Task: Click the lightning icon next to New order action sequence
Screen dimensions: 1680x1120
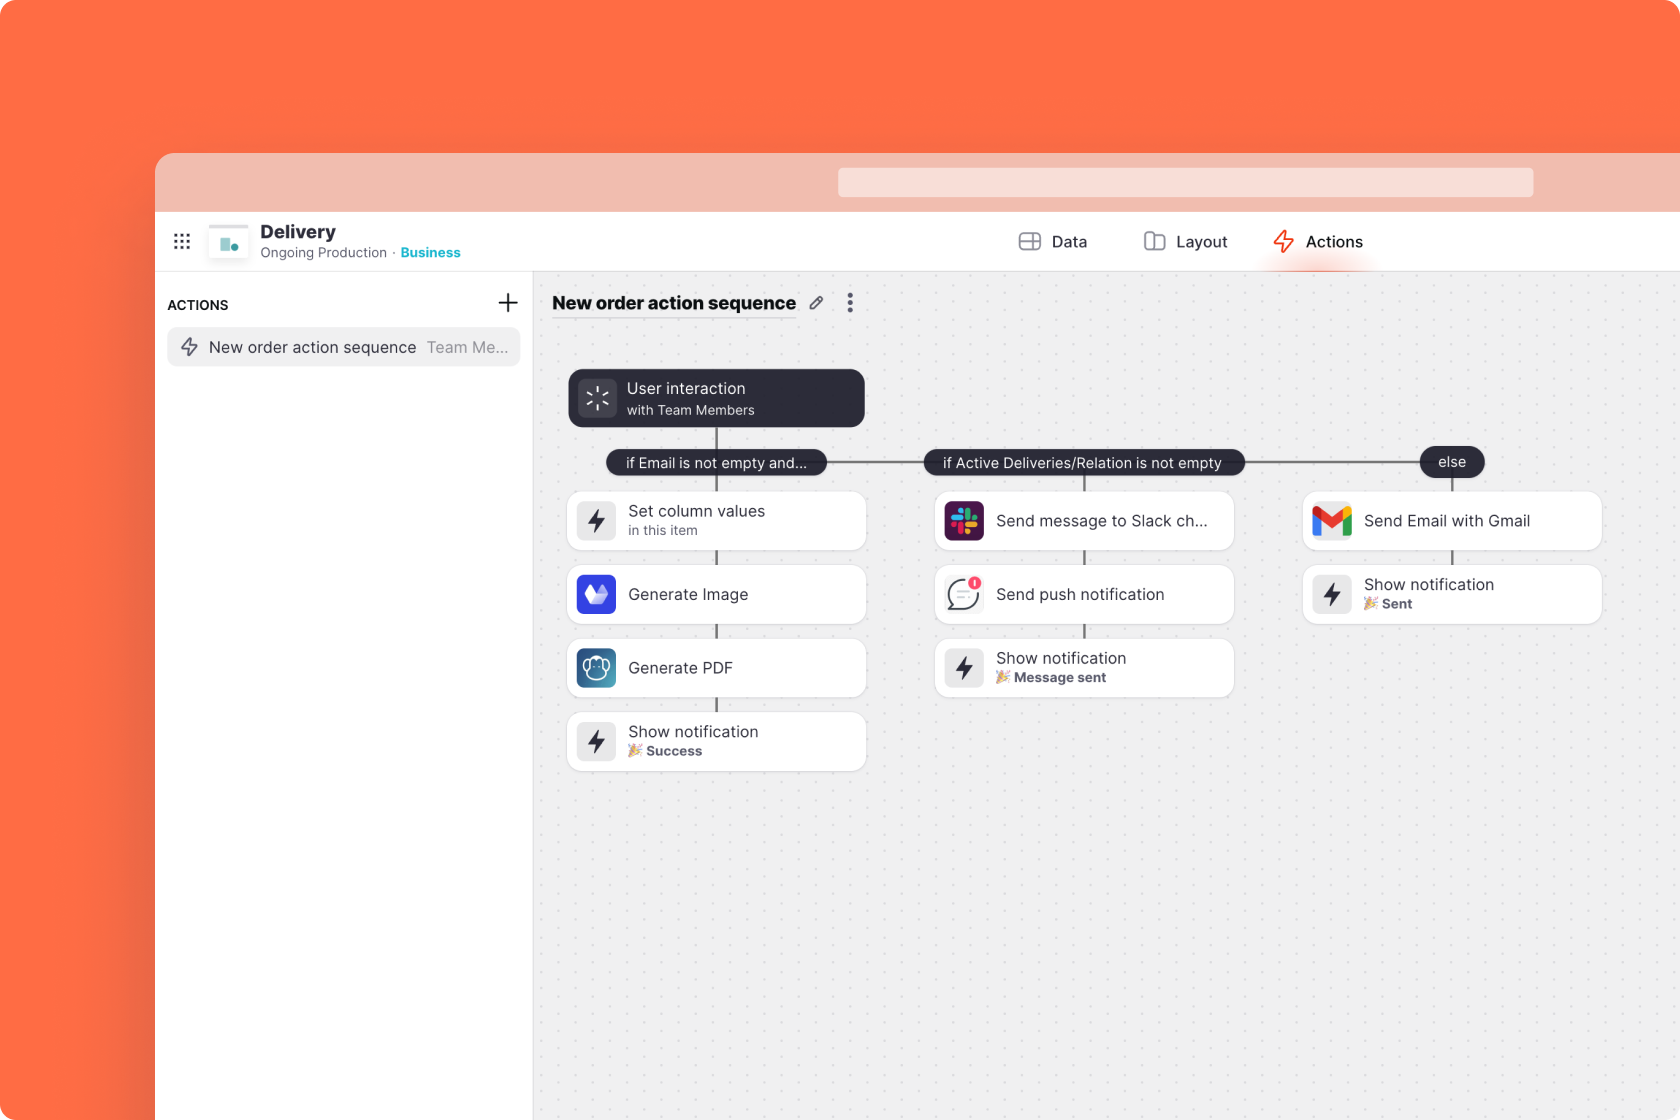Action: point(189,347)
